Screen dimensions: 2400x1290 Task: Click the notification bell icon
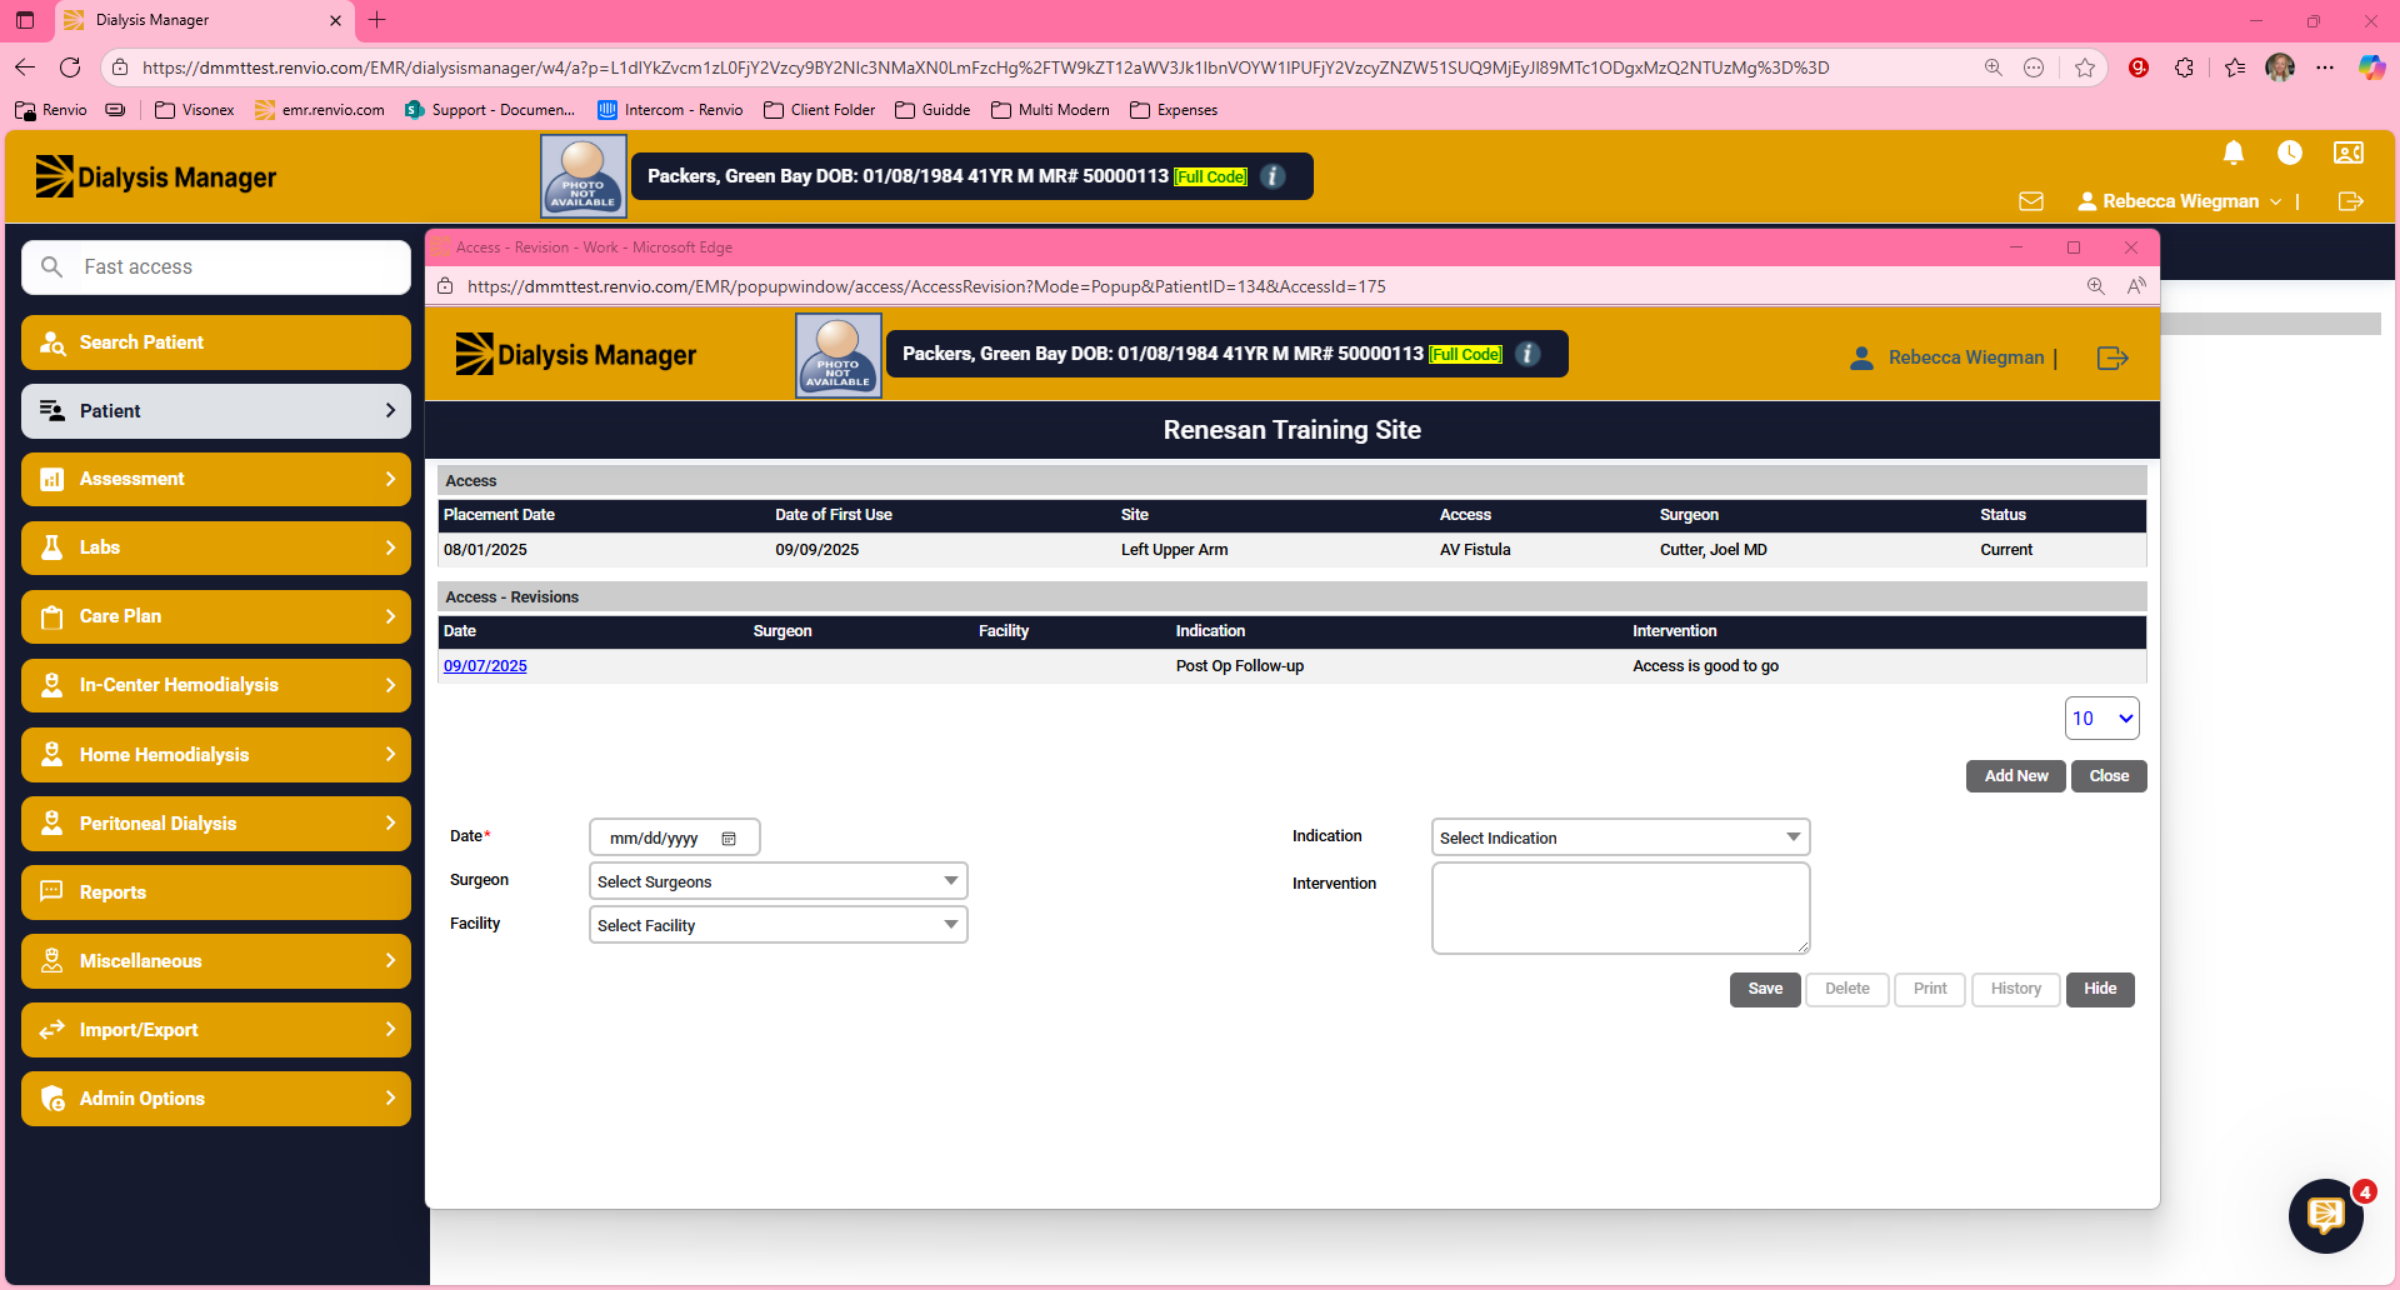tap(2233, 153)
